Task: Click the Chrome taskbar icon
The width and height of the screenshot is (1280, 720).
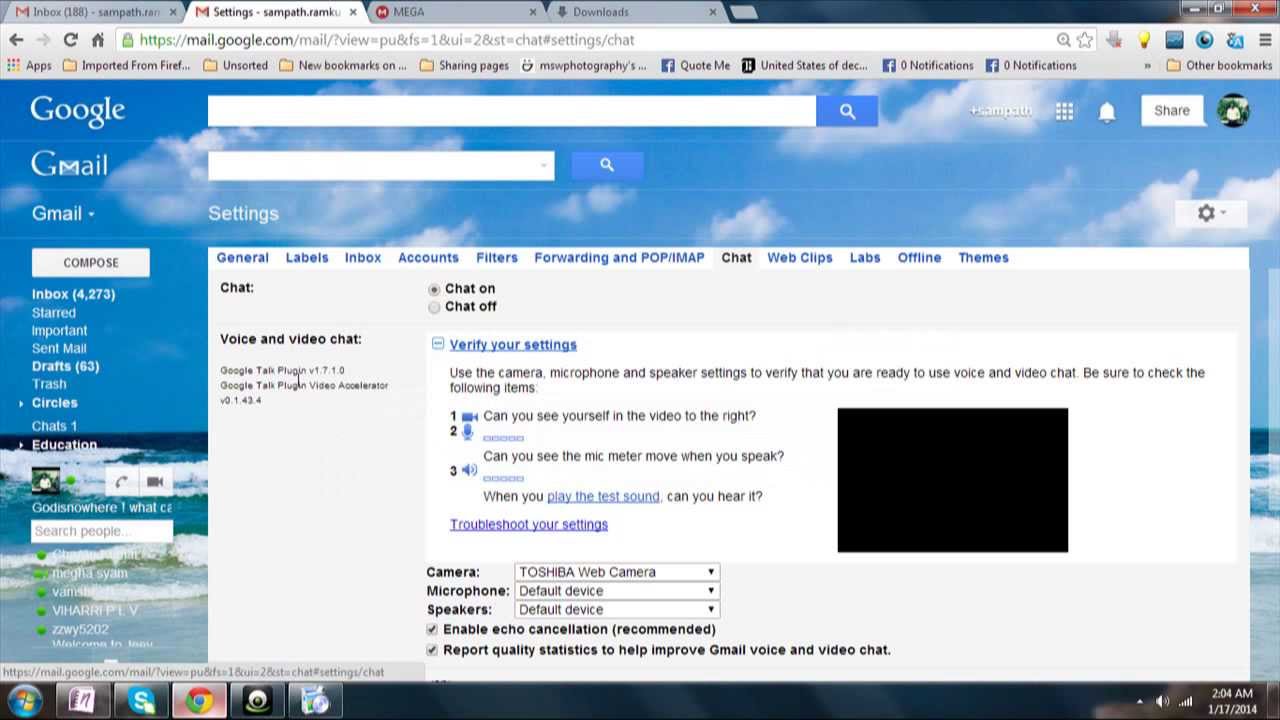Action: point(199,701)
